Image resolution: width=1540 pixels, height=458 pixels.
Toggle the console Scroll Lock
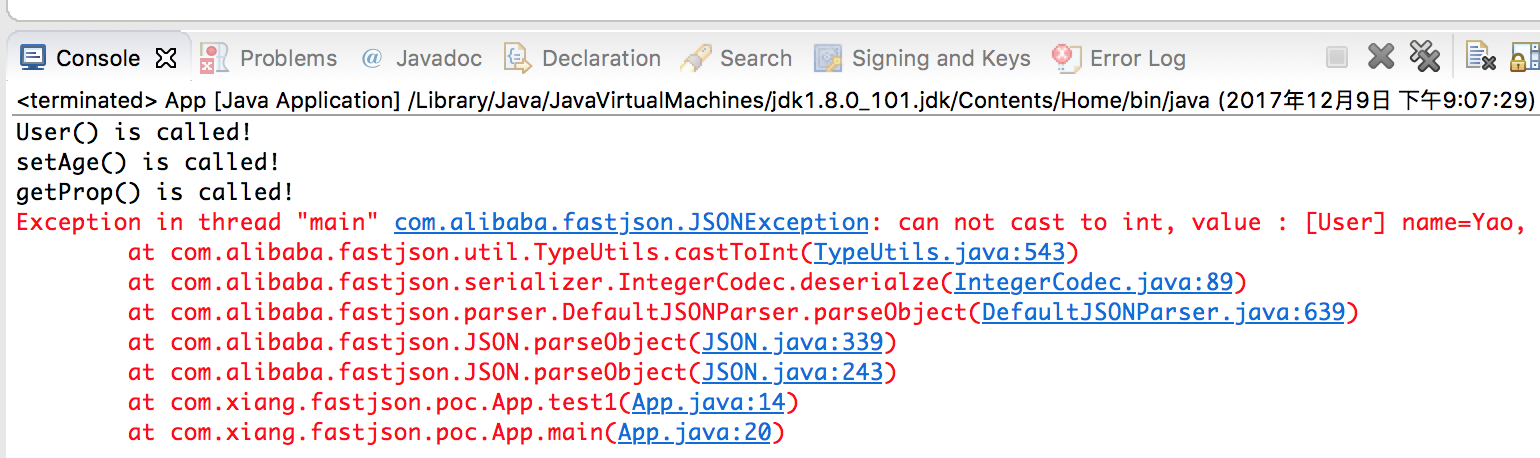click(x=1523, y=57)
